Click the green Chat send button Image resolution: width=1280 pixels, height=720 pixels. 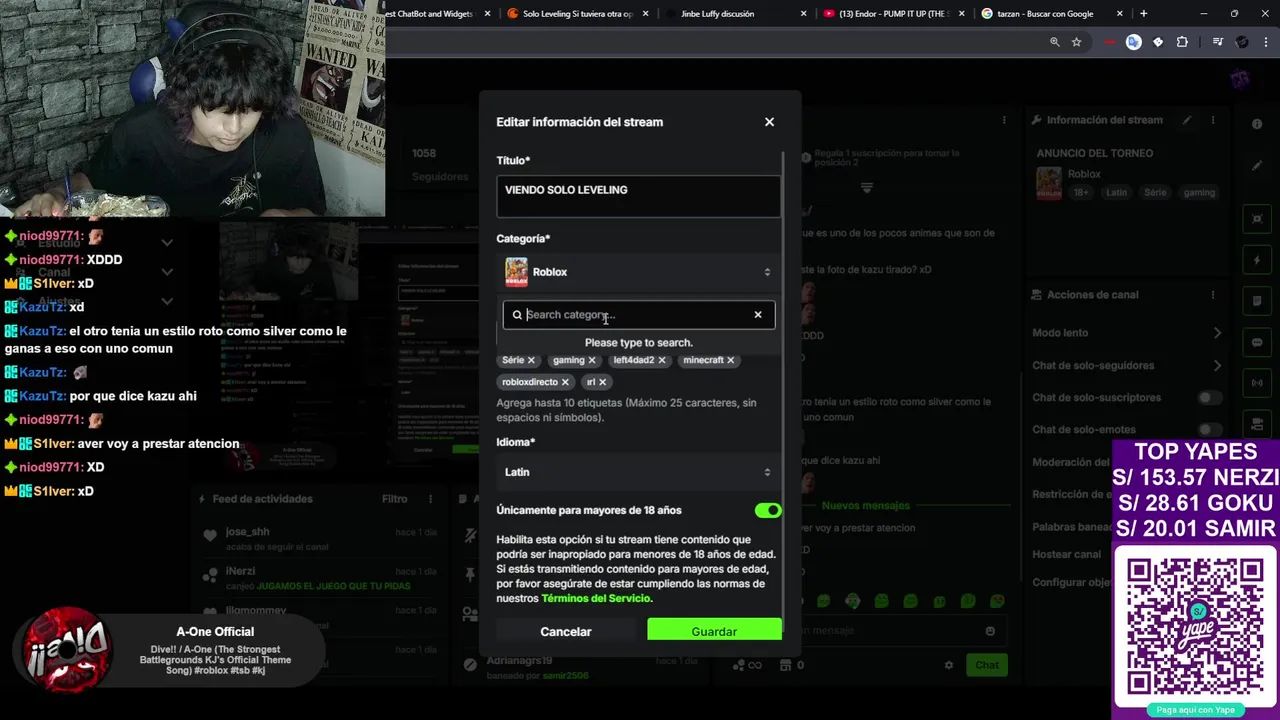987,665
